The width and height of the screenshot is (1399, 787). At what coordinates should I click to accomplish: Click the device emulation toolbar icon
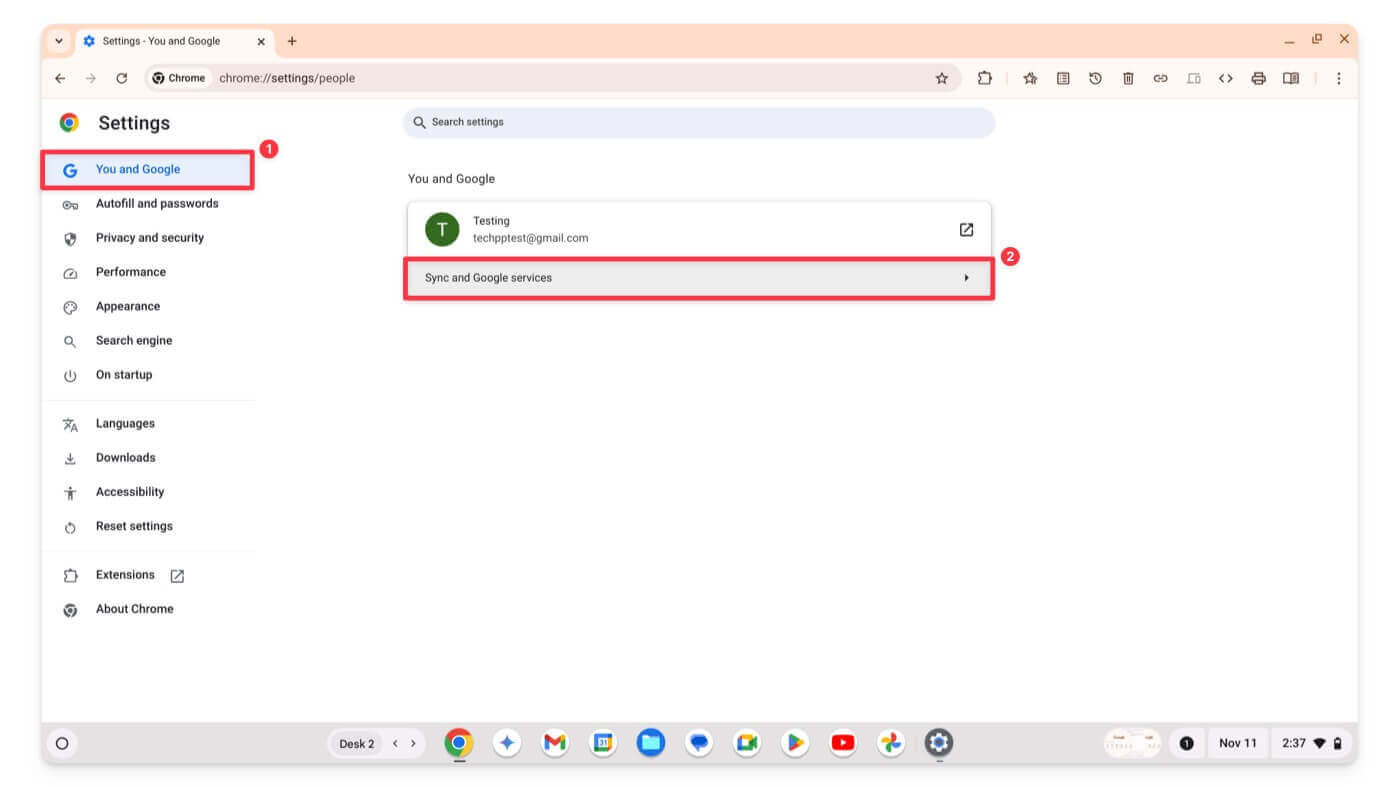[1193, 78]
